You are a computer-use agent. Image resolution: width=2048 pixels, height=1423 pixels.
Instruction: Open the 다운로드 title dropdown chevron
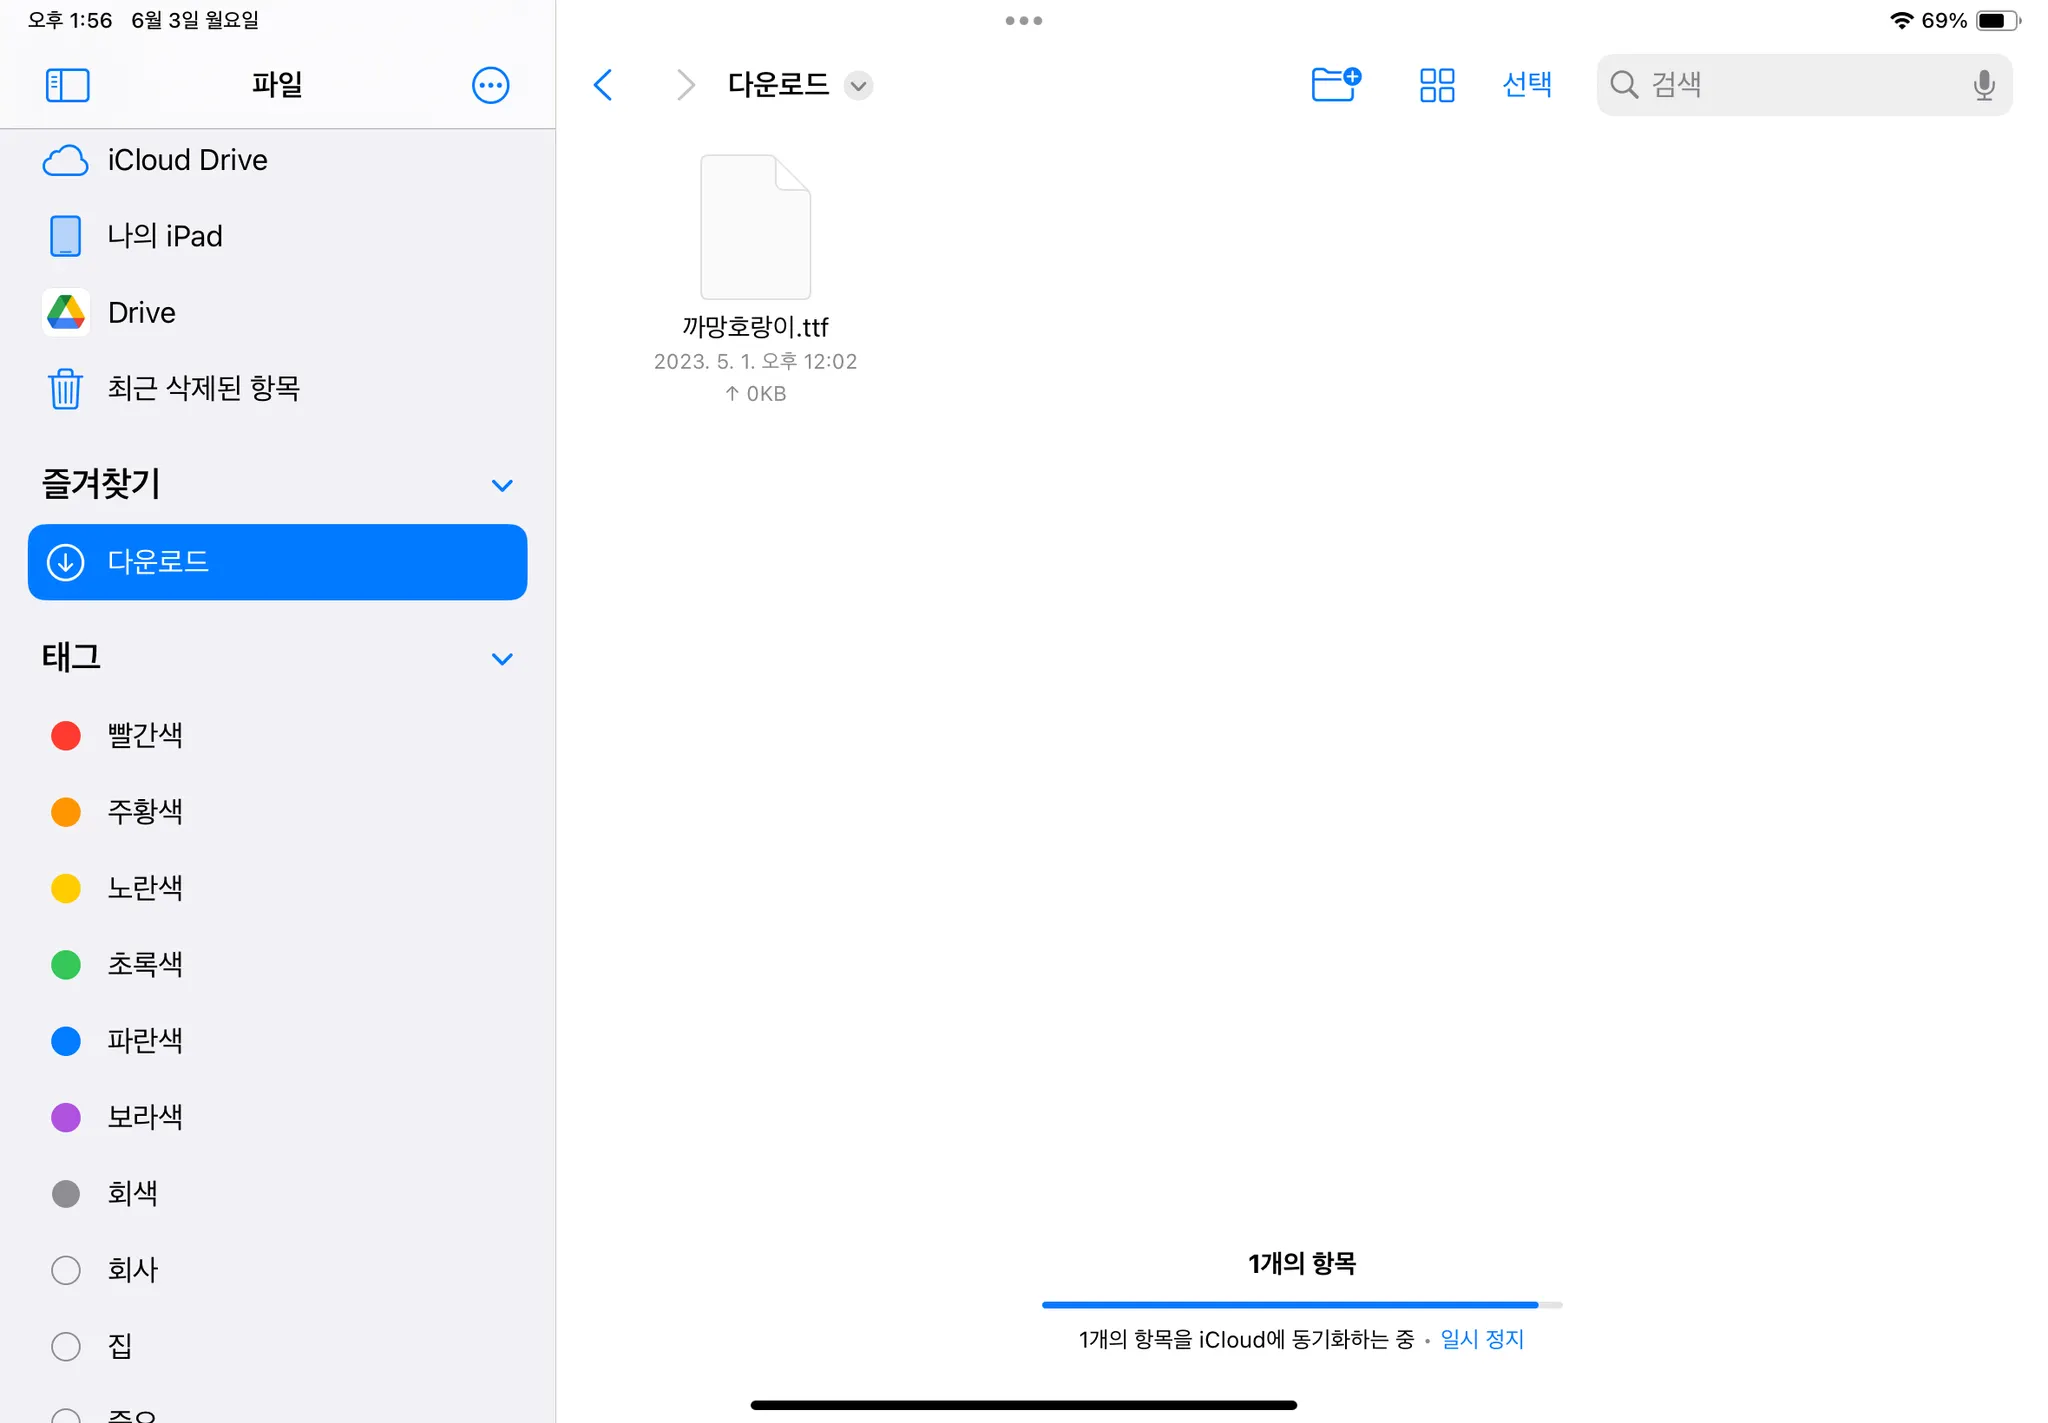point(858,86)
